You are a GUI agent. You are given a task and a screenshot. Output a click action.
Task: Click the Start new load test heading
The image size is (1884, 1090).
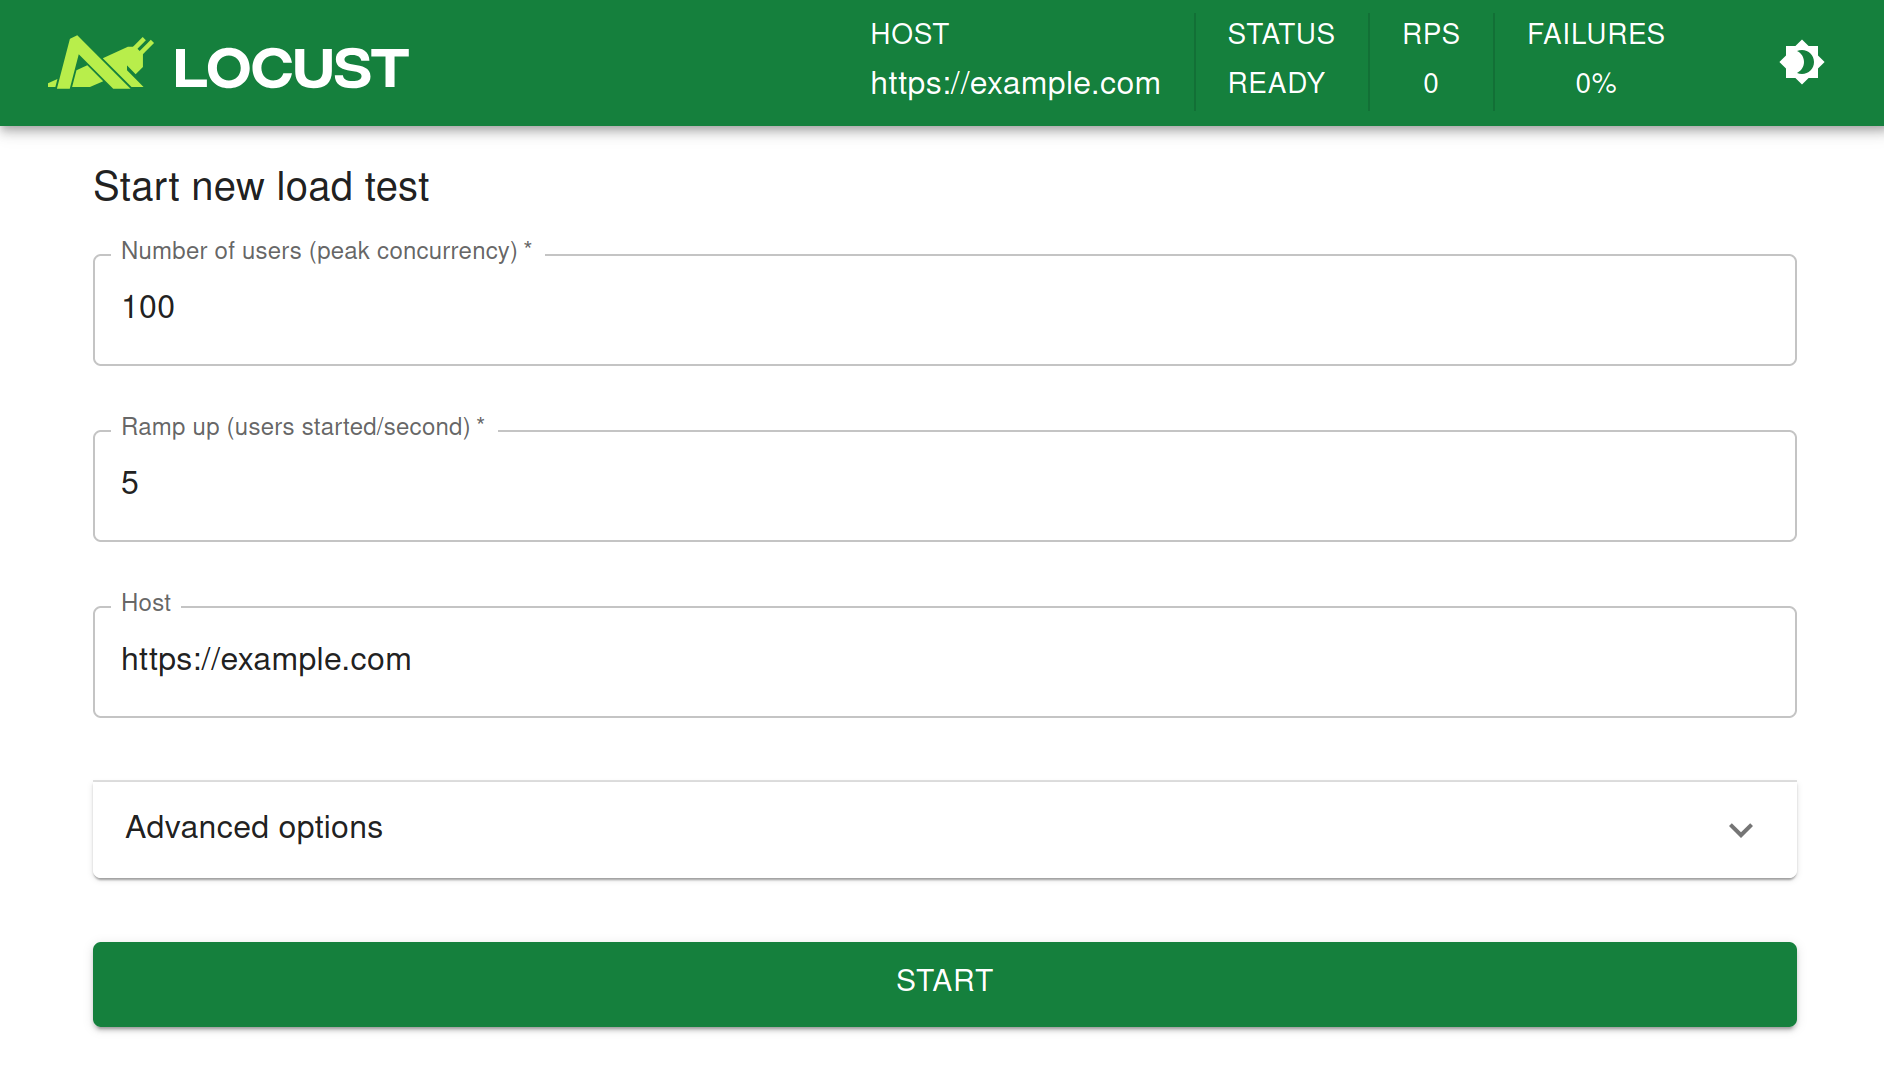[x=261, y=186]
